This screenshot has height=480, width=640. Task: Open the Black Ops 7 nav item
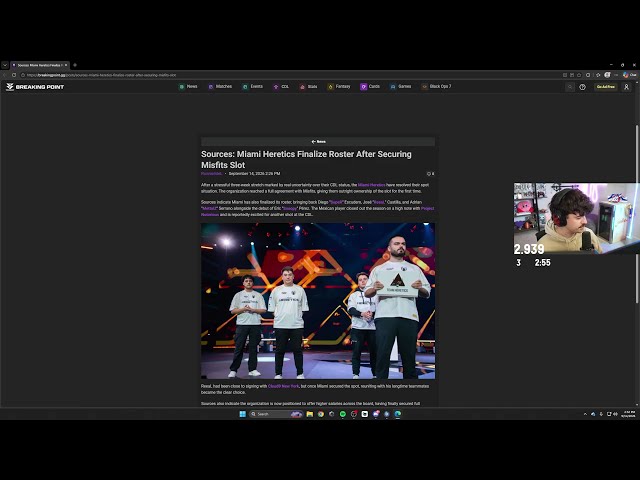pyautogui.click(x=436, y=87)
